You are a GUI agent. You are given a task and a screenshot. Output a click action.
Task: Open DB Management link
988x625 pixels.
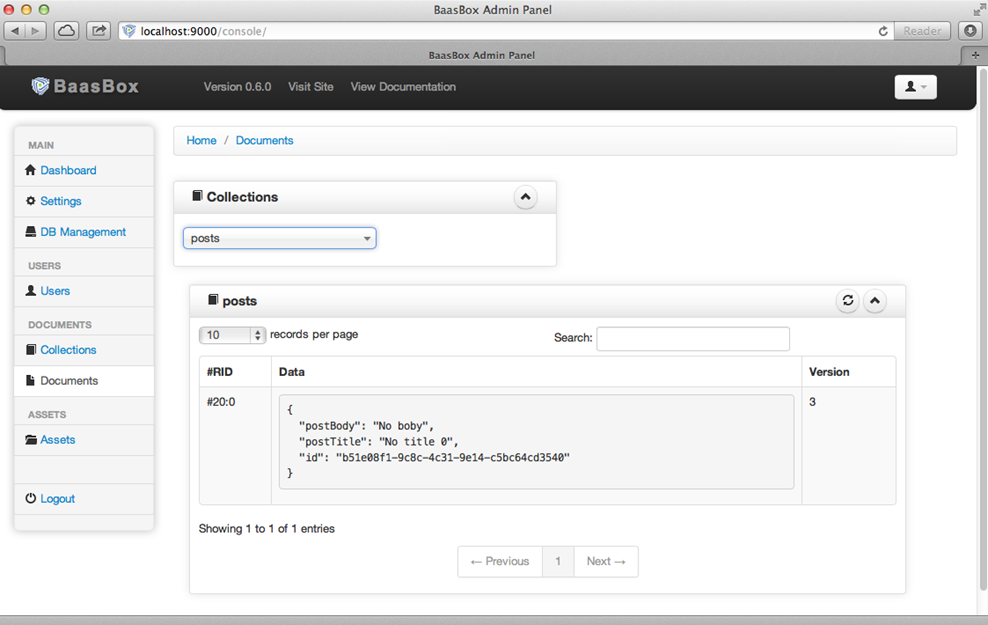point(83,232)
